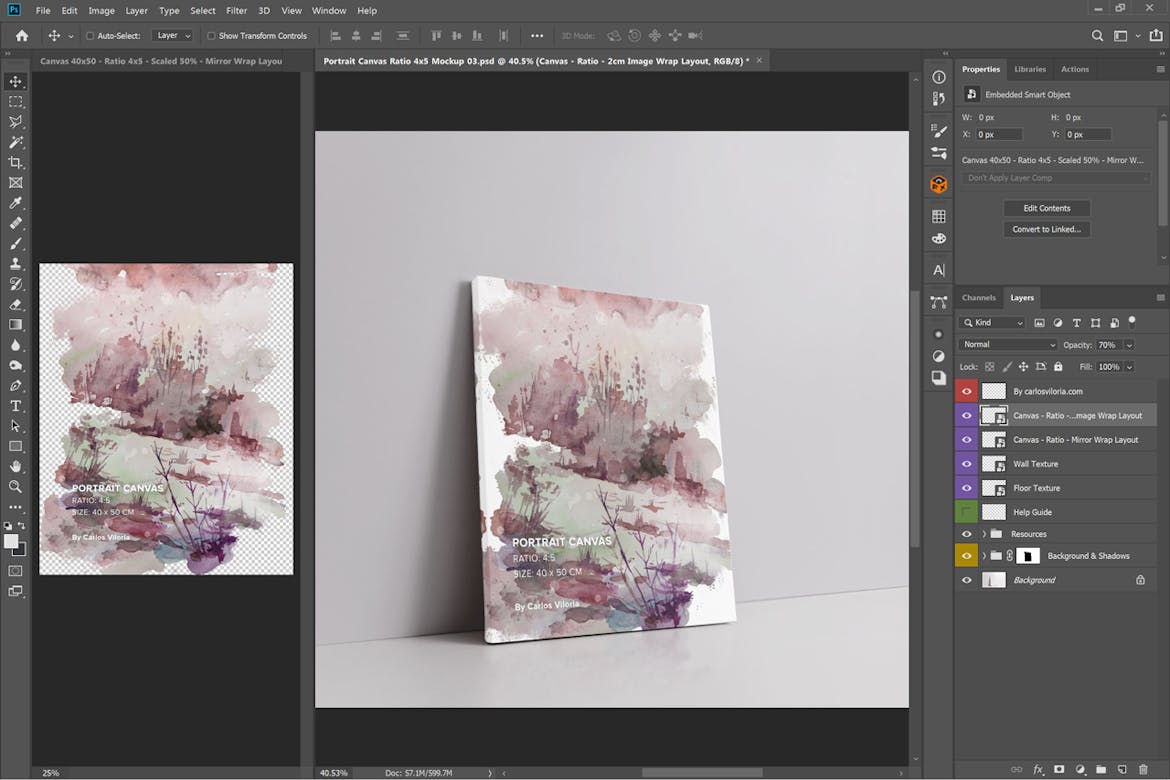Screen dimensions: 1170x780
Task: Open the Character panel icon
Action: 937,269
